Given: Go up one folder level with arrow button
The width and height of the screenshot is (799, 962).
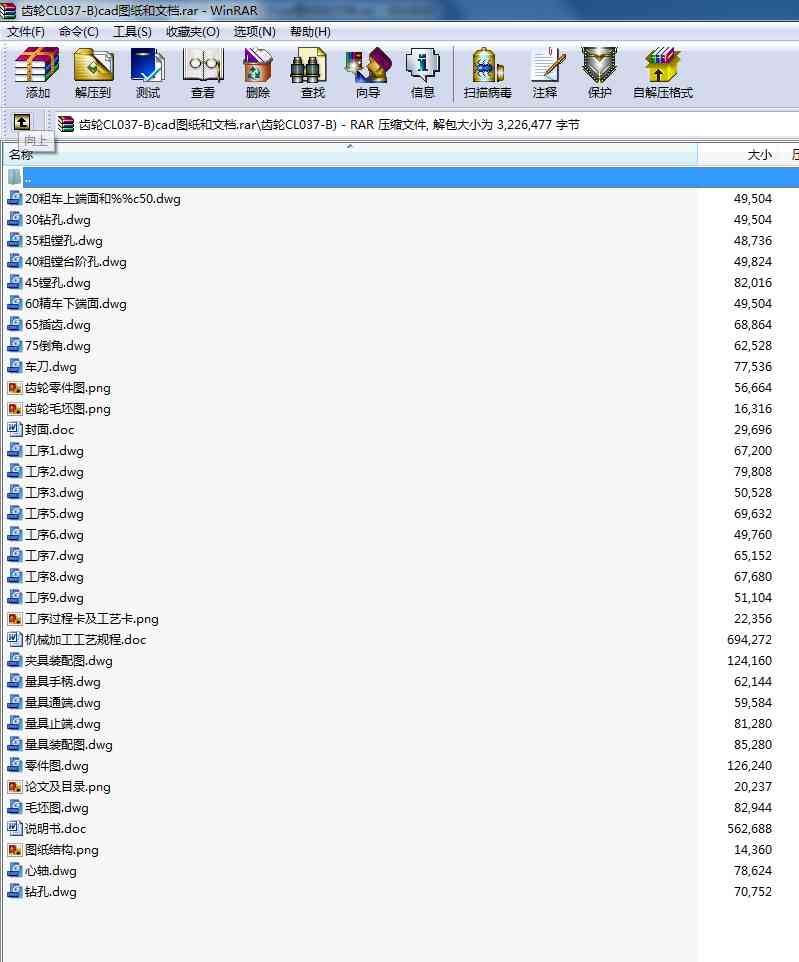Looking at the screenshot, I should (22, 122).
